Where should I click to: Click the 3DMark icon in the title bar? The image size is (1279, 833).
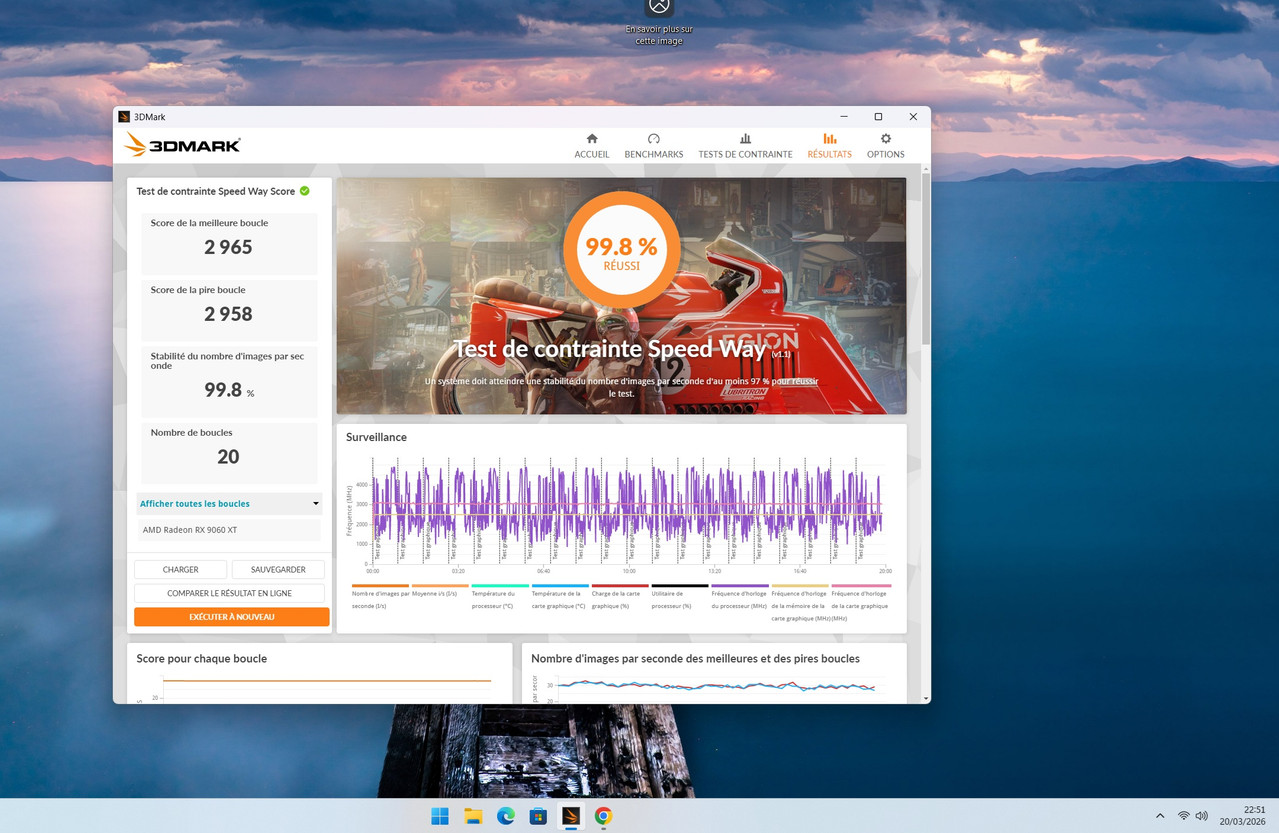click(x=124, y=117)
